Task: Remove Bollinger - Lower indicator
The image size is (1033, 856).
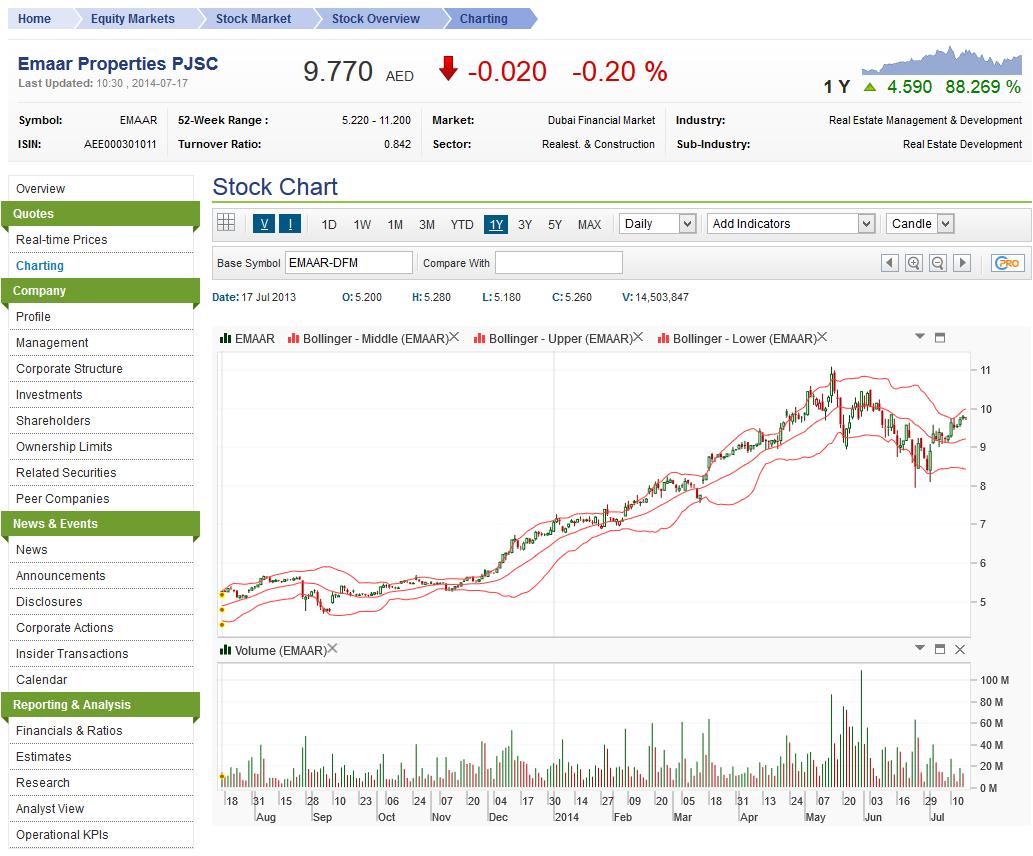Action: click(822, 337)
